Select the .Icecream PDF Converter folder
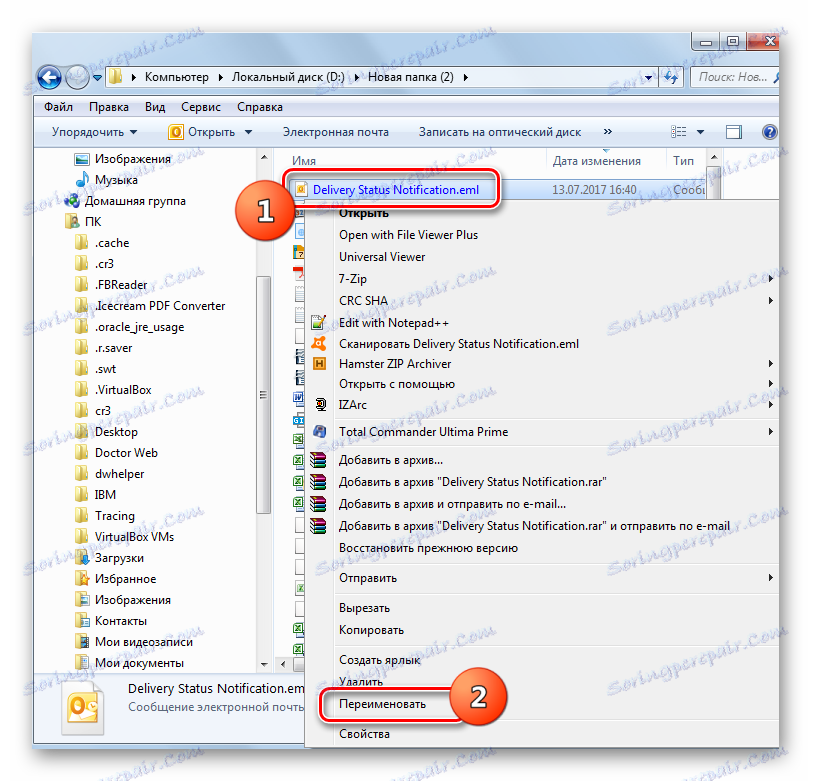 (x=160, y=305)
